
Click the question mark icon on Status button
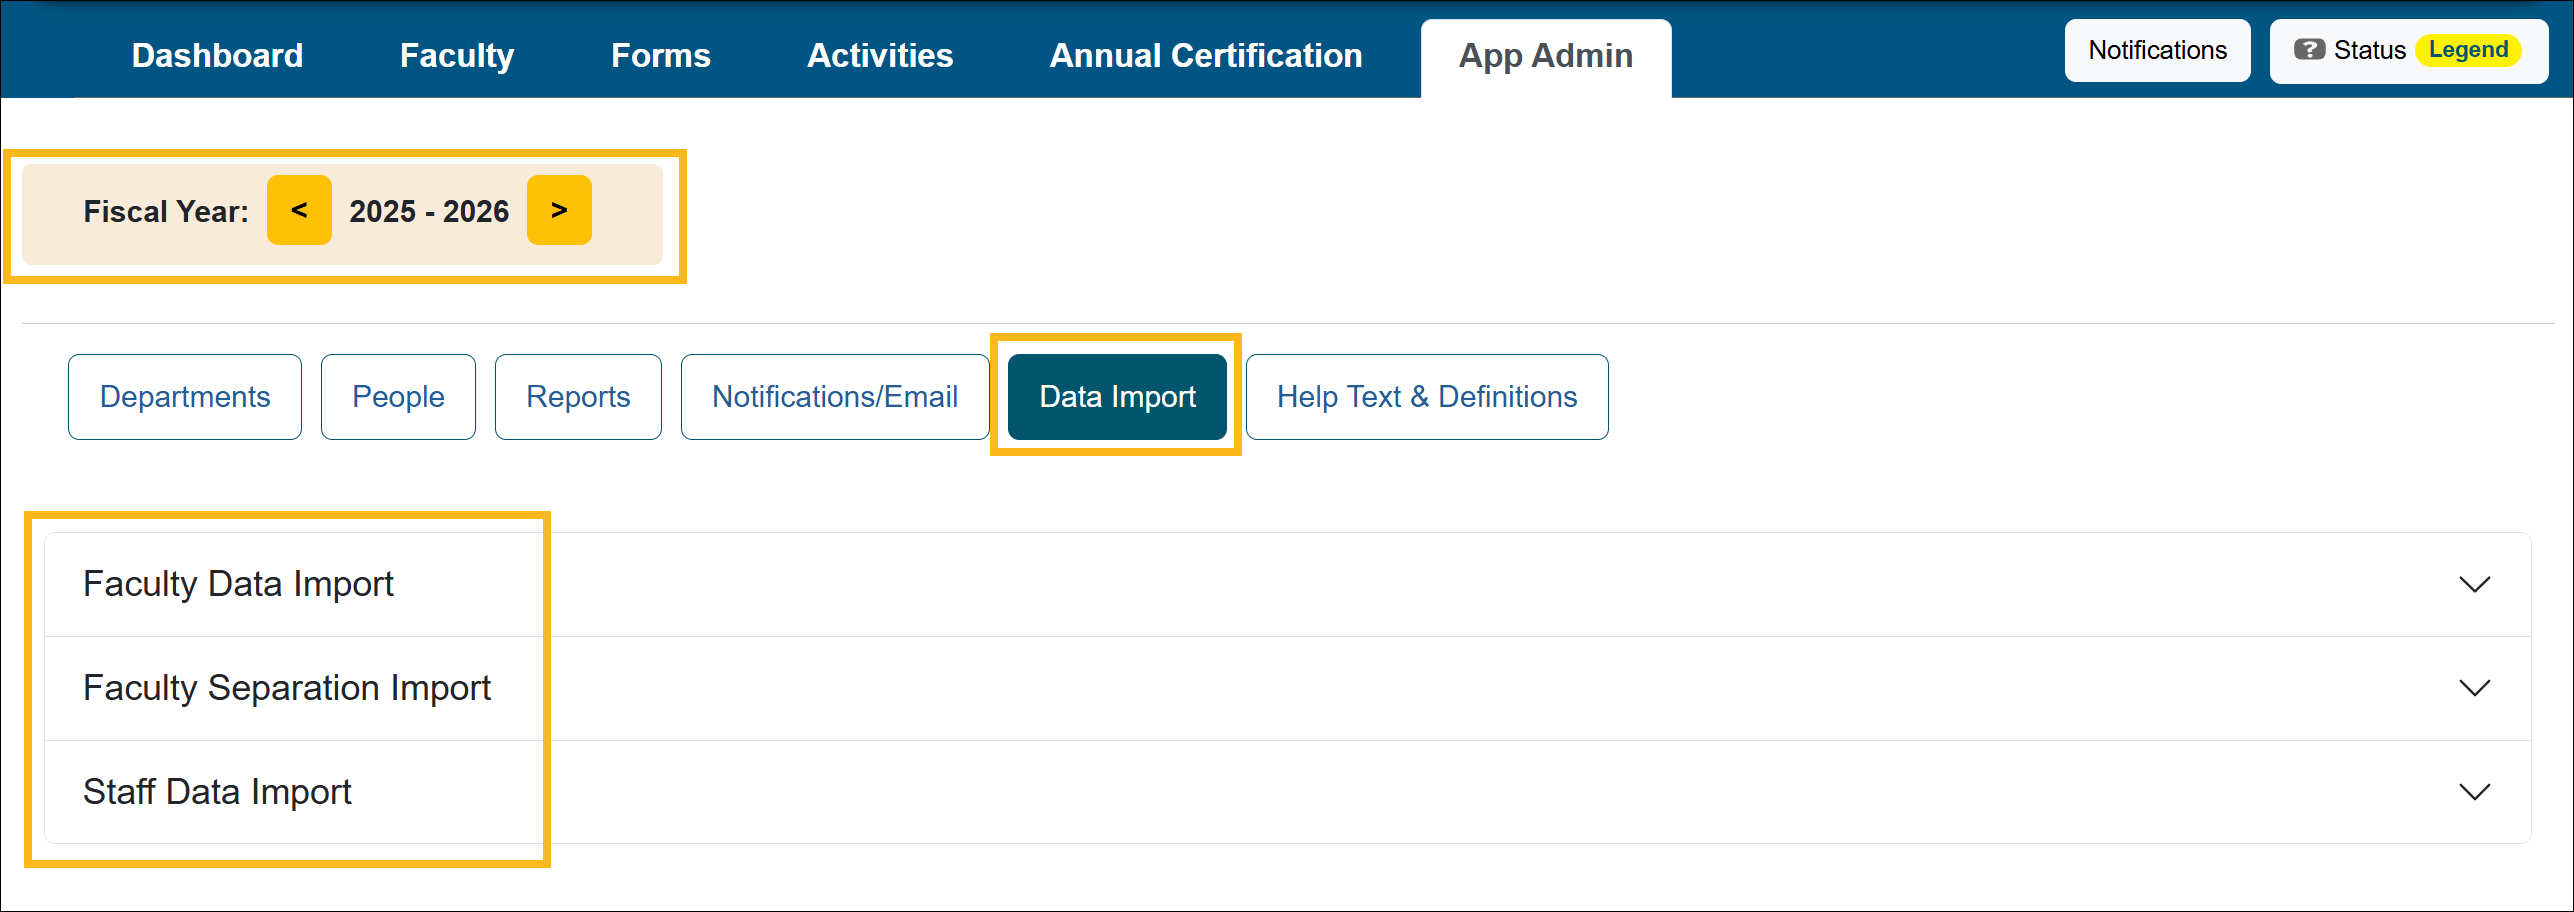tap(2311, 48)
